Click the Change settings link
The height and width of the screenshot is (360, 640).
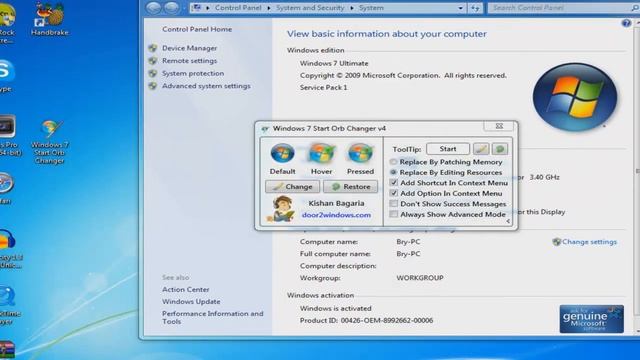coord(589,242)
